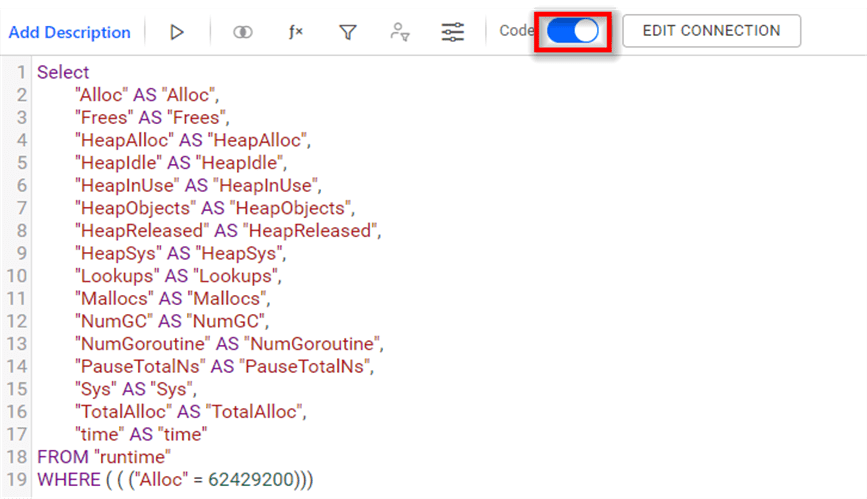Viewport: 867px width, 499px height.
Task: Turn off the Code view toggle
Action: pos(573,31)
